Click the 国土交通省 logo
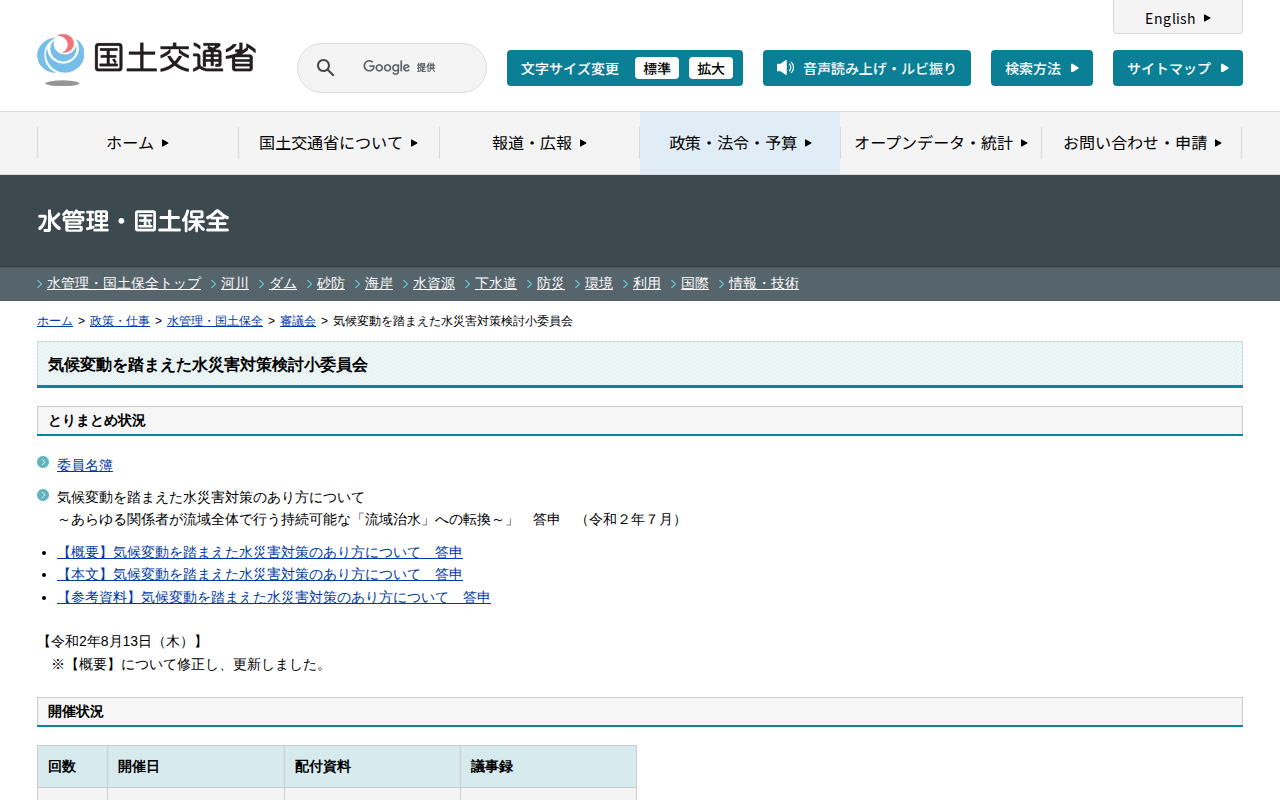Image resolution: width=1280 pixels, height=800 pixels. click(x=146, y=59)
